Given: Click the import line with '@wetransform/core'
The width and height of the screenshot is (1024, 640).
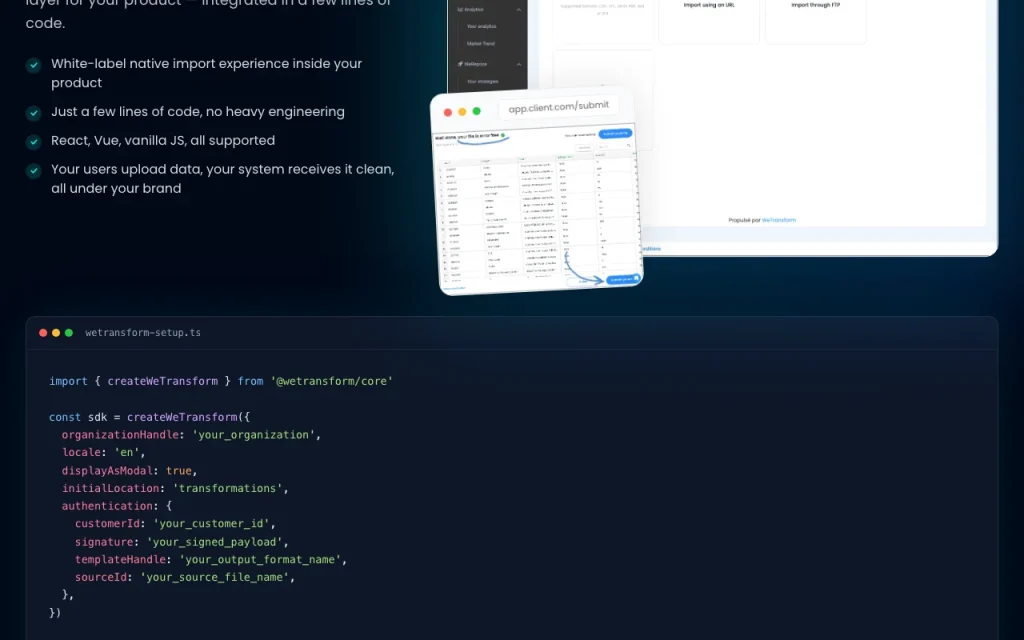Looking at the screenshot, I should click(221, 381).
